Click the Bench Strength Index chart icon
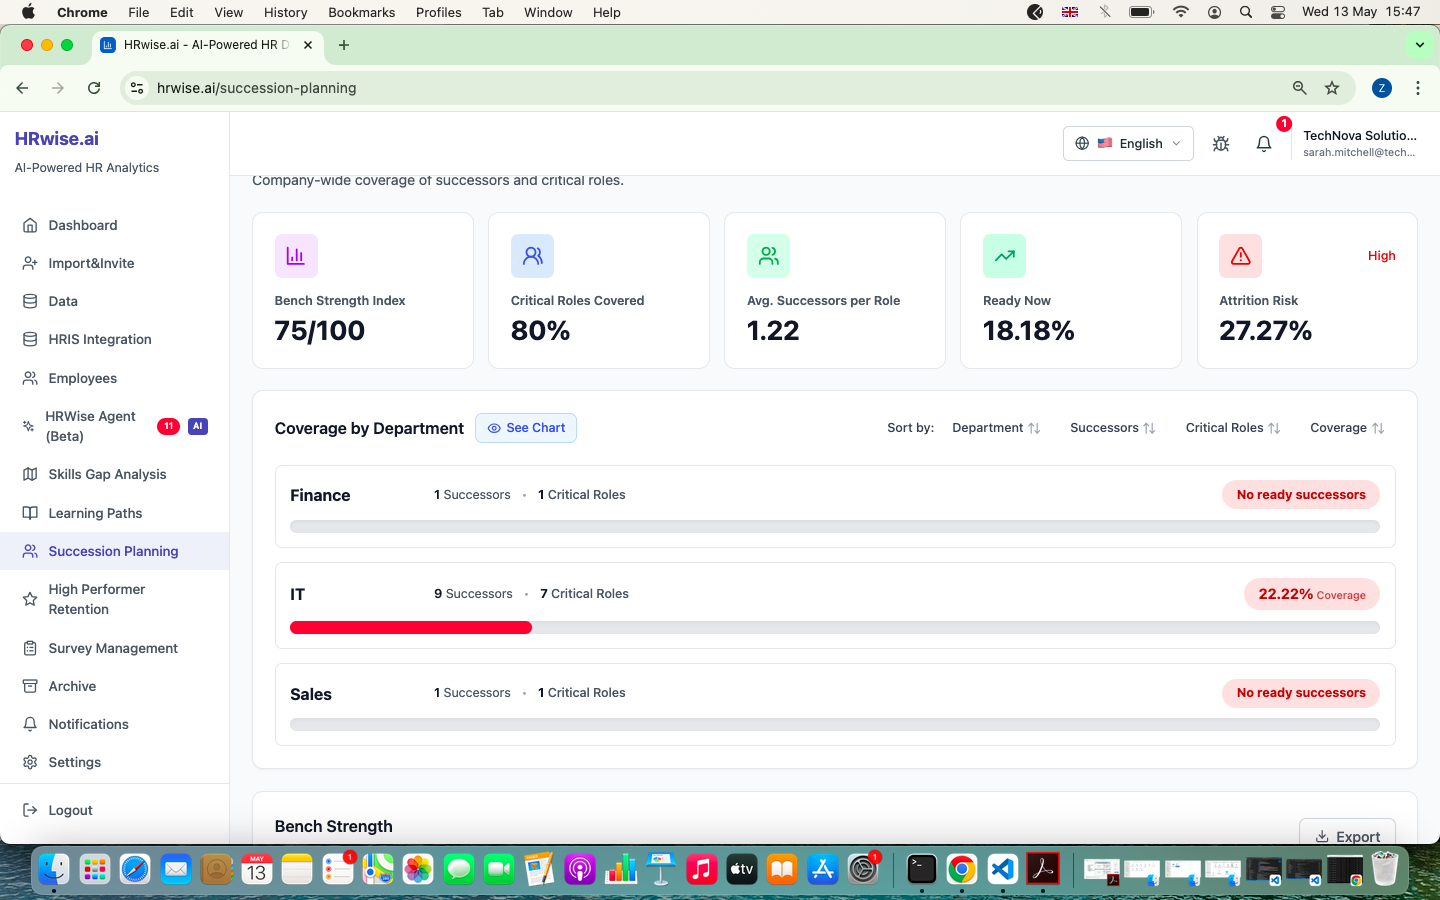1440x900 pixels. click(296, 256)
